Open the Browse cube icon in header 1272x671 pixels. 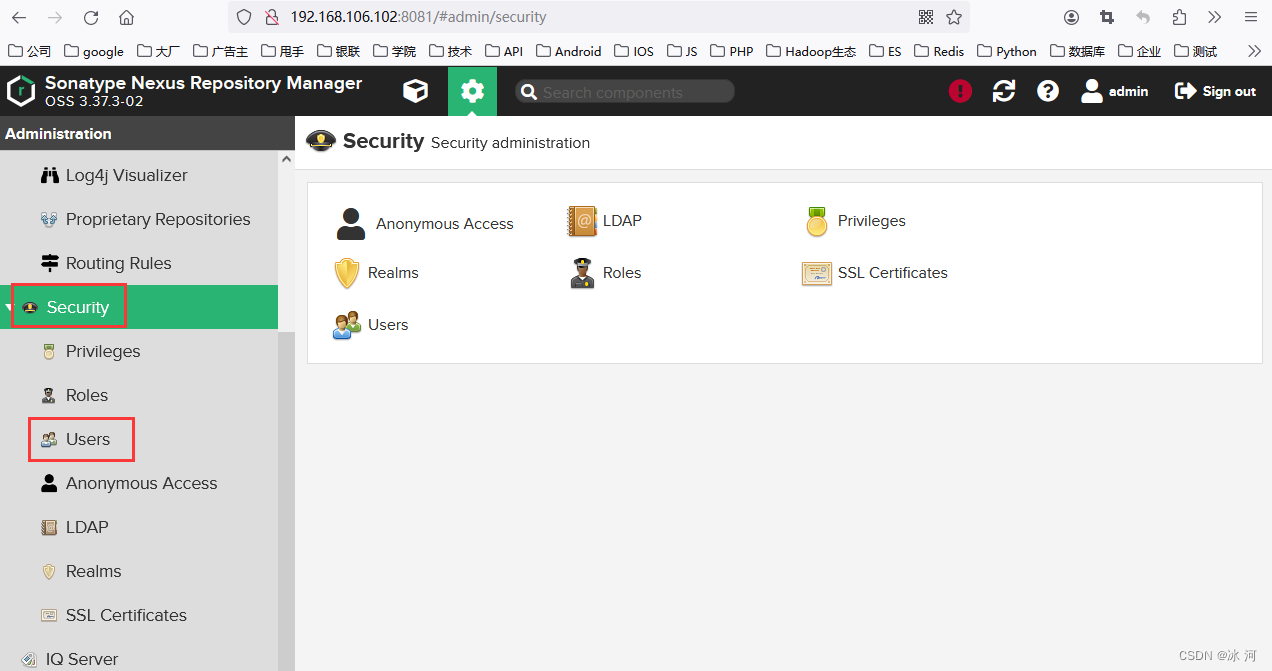pos(415,91)
